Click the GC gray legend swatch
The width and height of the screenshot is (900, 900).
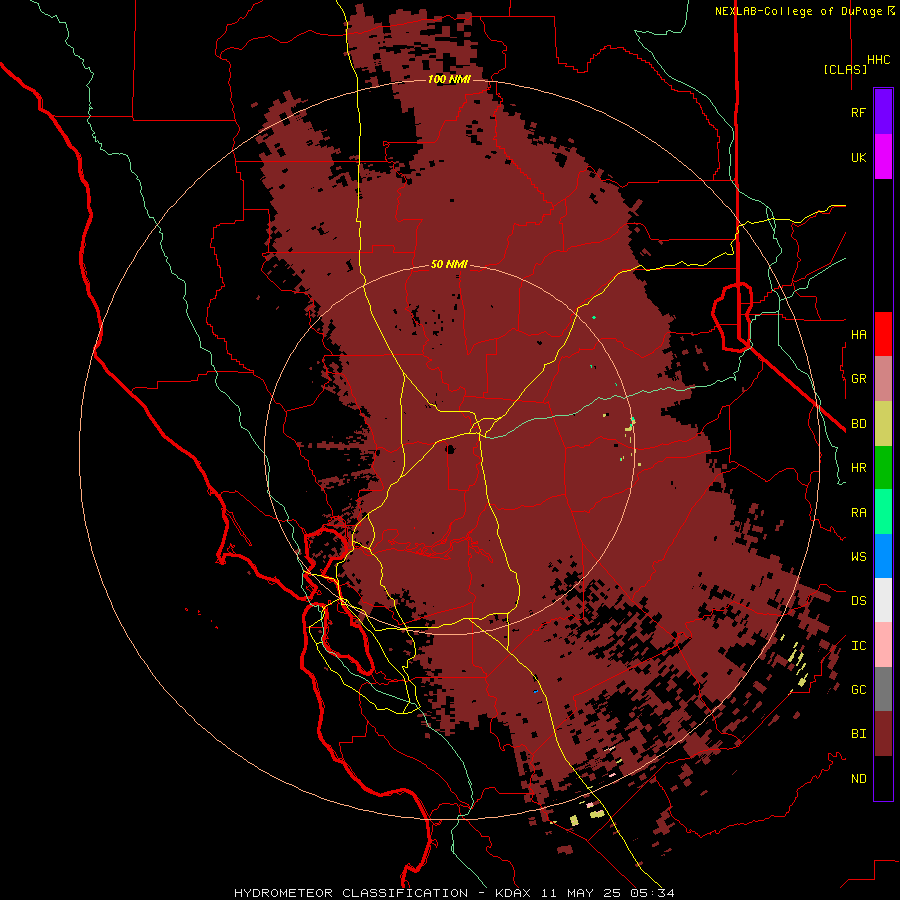[883, 689]
